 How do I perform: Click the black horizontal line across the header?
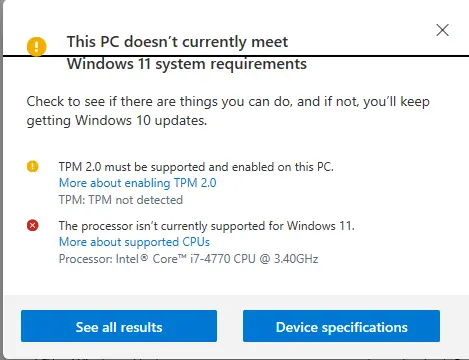[x=236, y=56]
